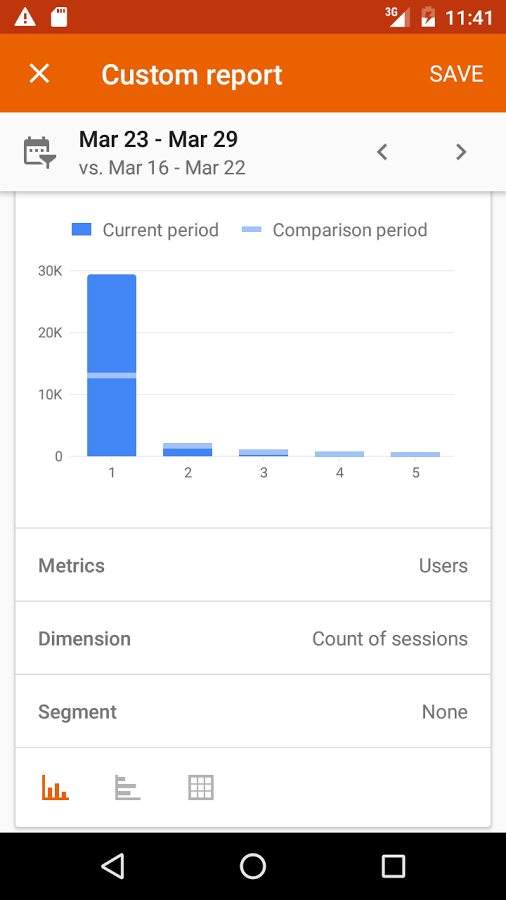
Task: Toggle Current period legend entry
Action: (145, 230)
